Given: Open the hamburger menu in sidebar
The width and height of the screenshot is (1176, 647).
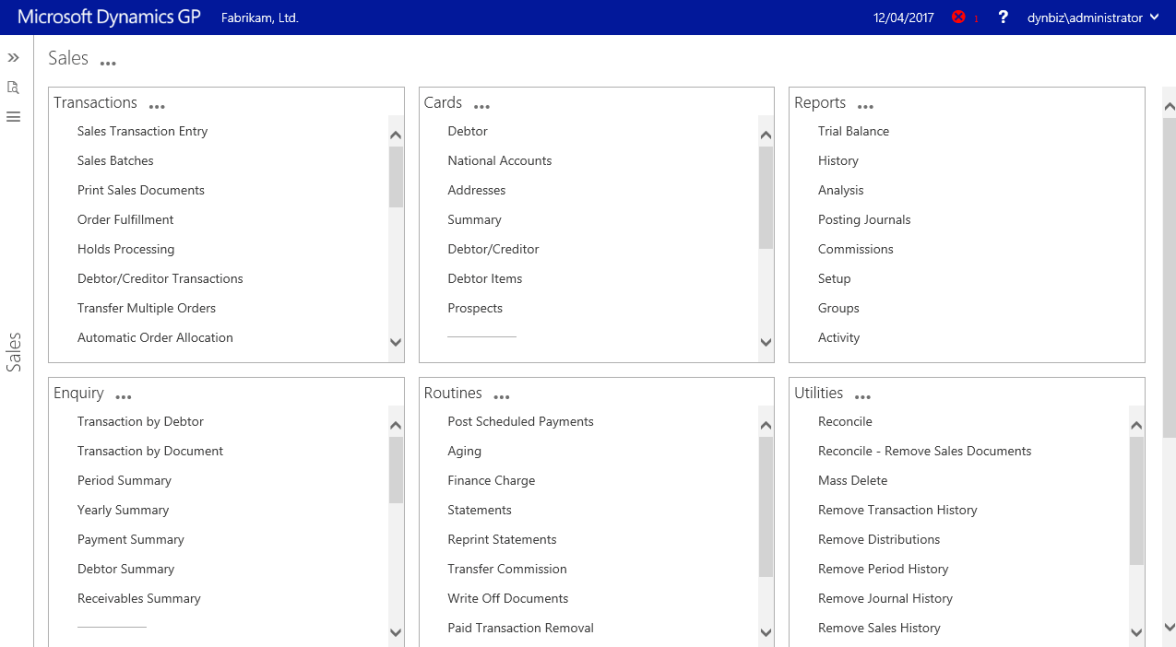Looking at the screenshot, I should tap(14, 117).
